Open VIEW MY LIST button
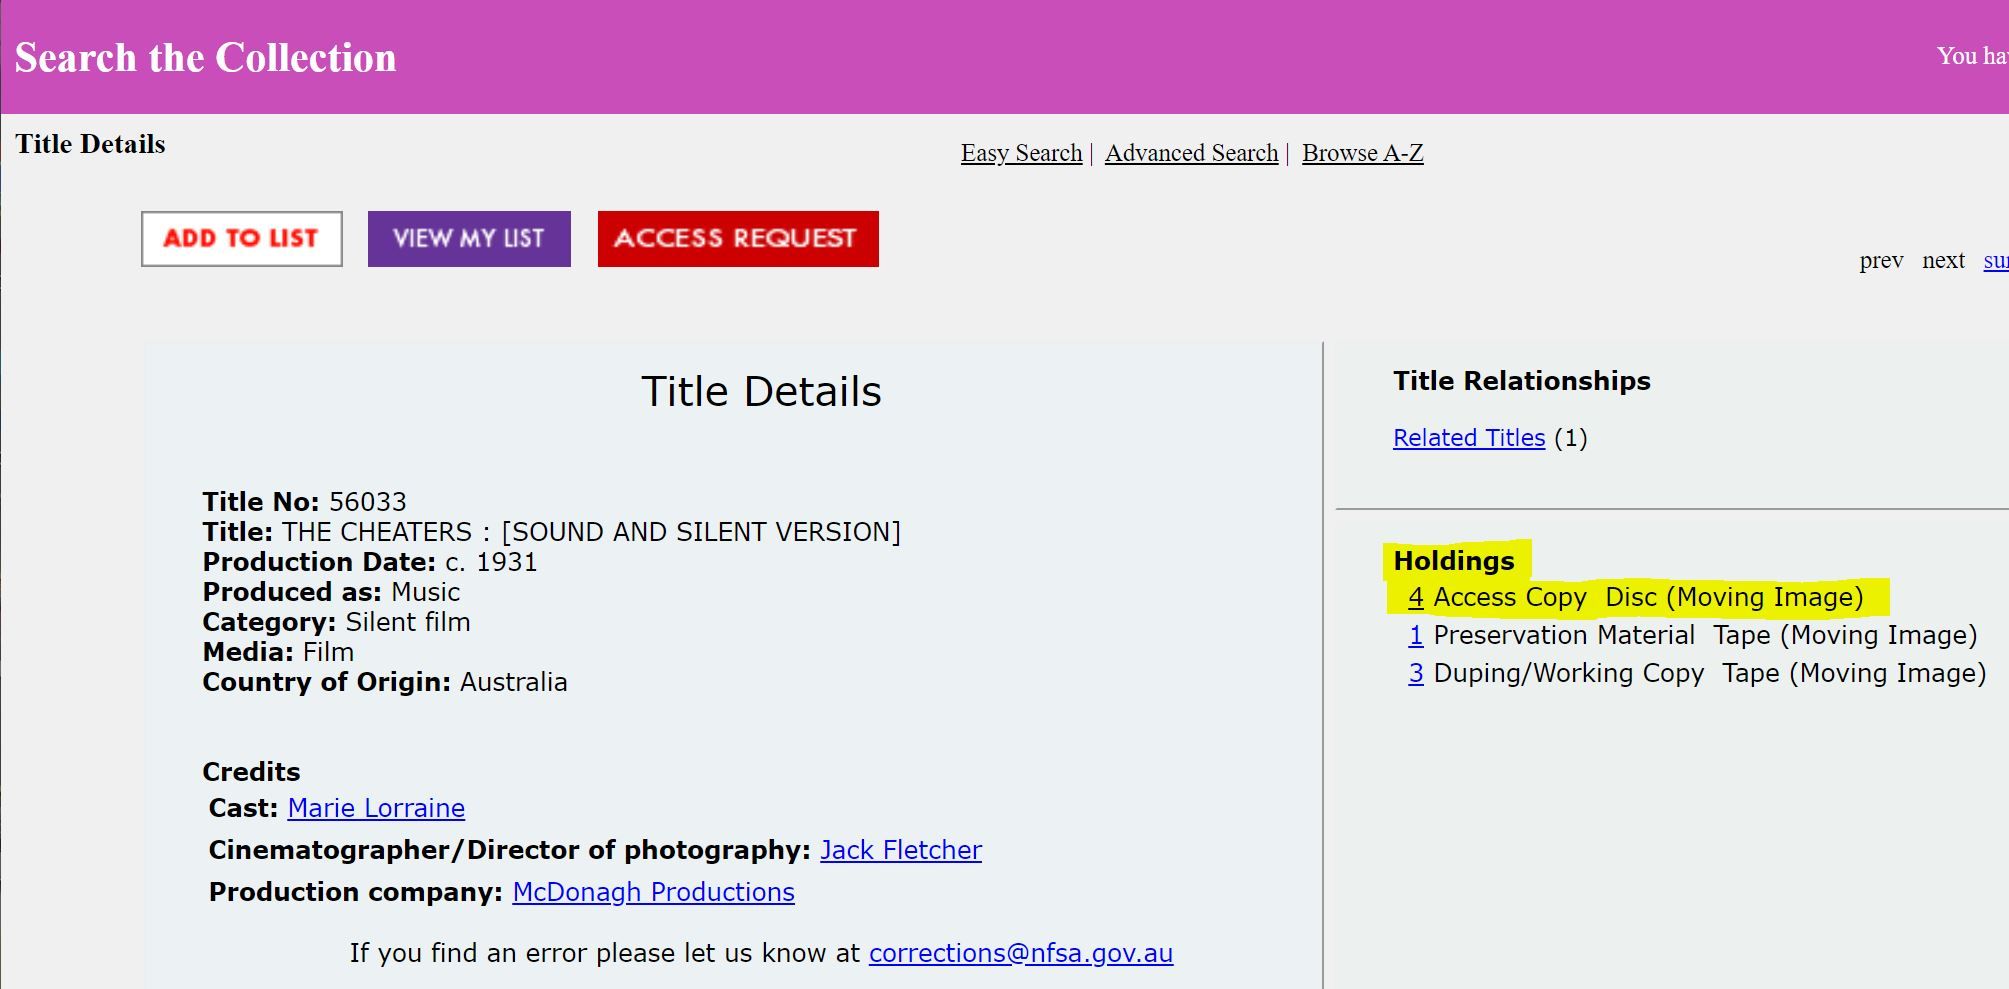The height and width of the screenshot is (989, 2009). (x=469, y=239)
